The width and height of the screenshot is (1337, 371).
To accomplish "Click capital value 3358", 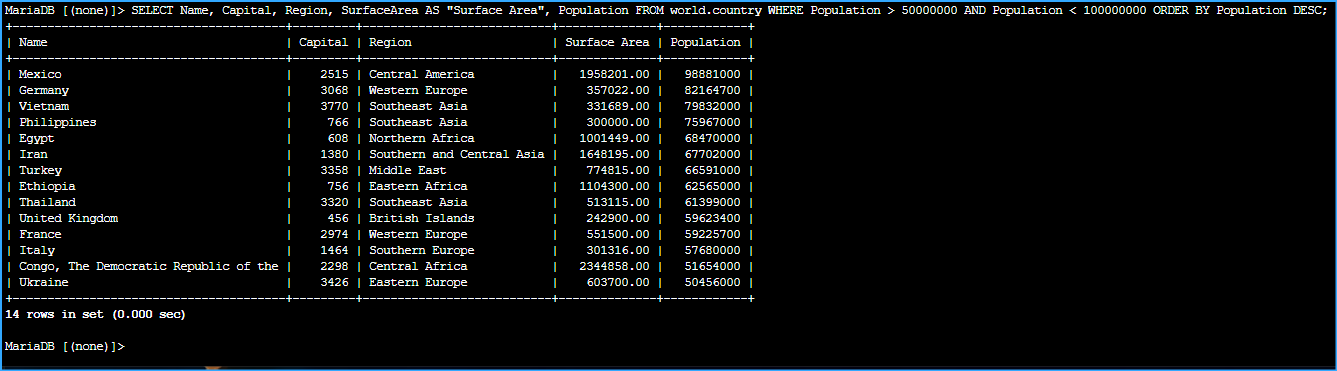I will 334,171.
